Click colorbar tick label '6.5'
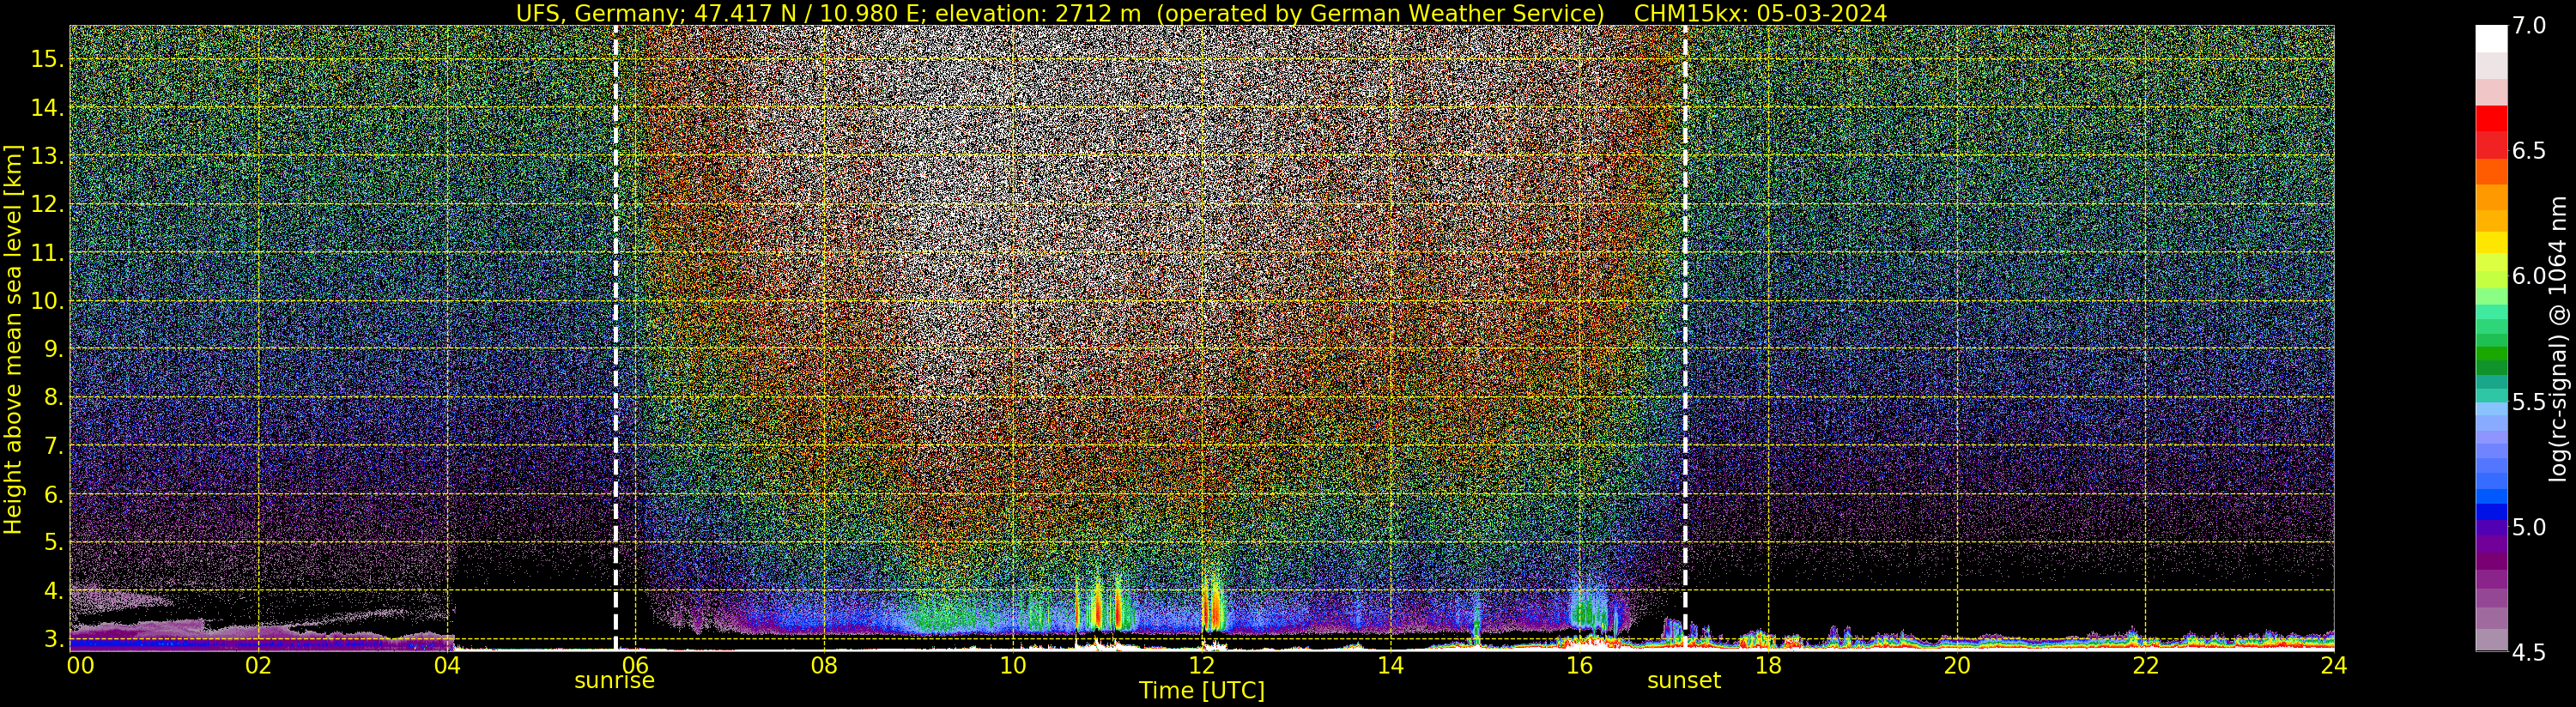The height and width of the screenshot is (707, 2576). [2529, 151]
